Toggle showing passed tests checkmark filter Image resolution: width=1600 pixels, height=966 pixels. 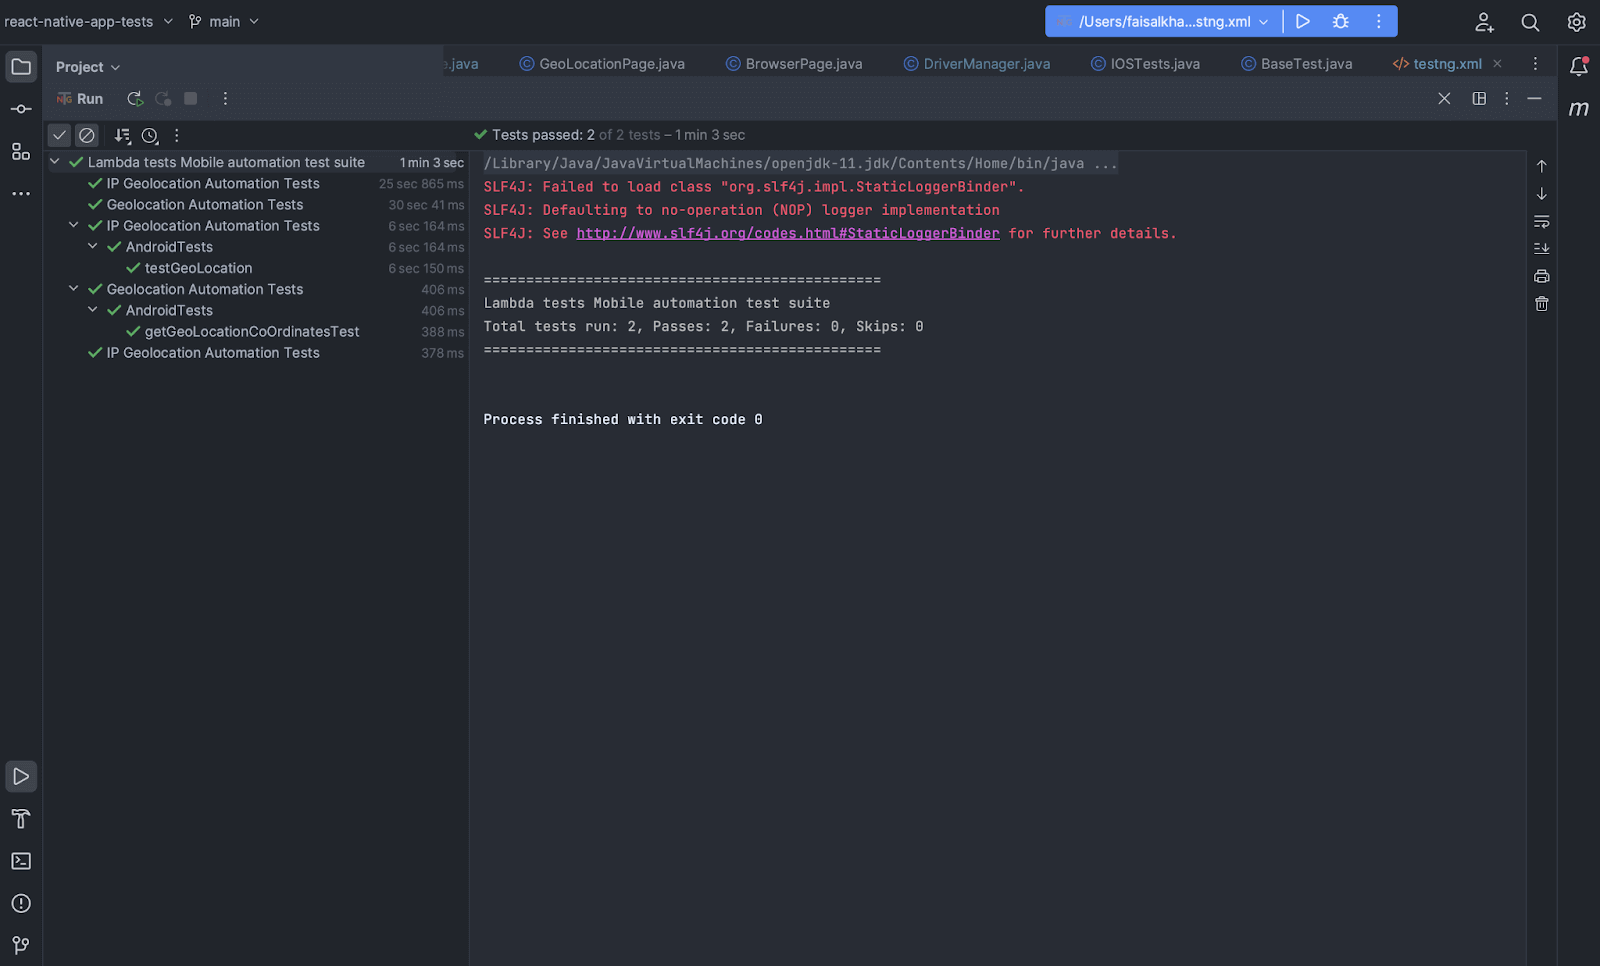pos(59,134)
